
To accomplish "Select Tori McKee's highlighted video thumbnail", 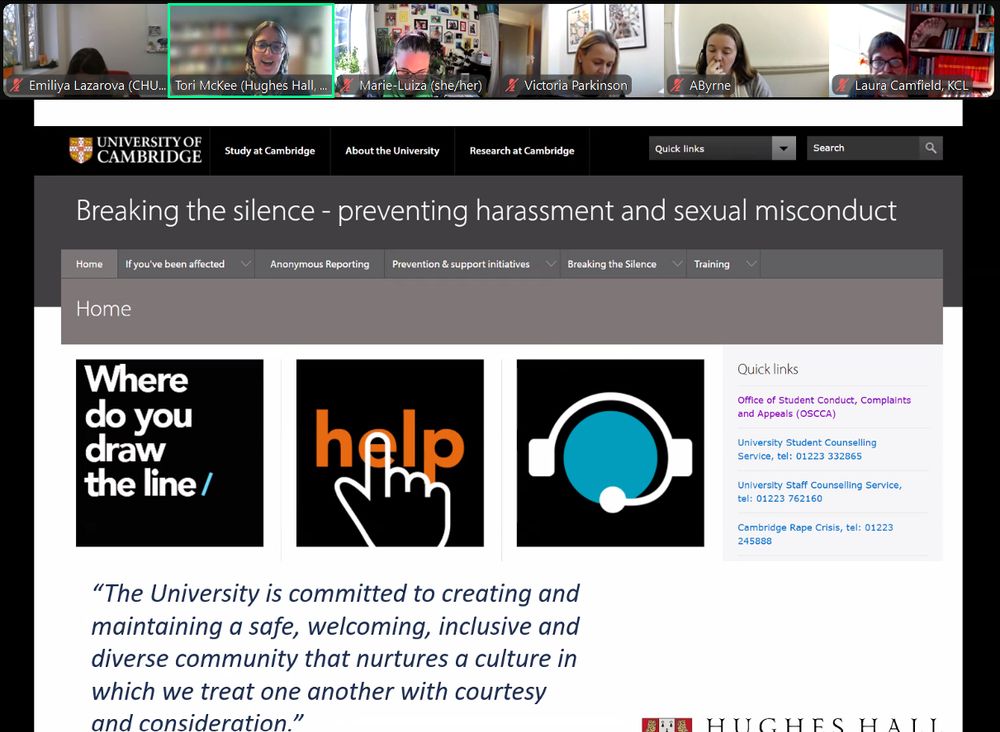I will 251,50.
